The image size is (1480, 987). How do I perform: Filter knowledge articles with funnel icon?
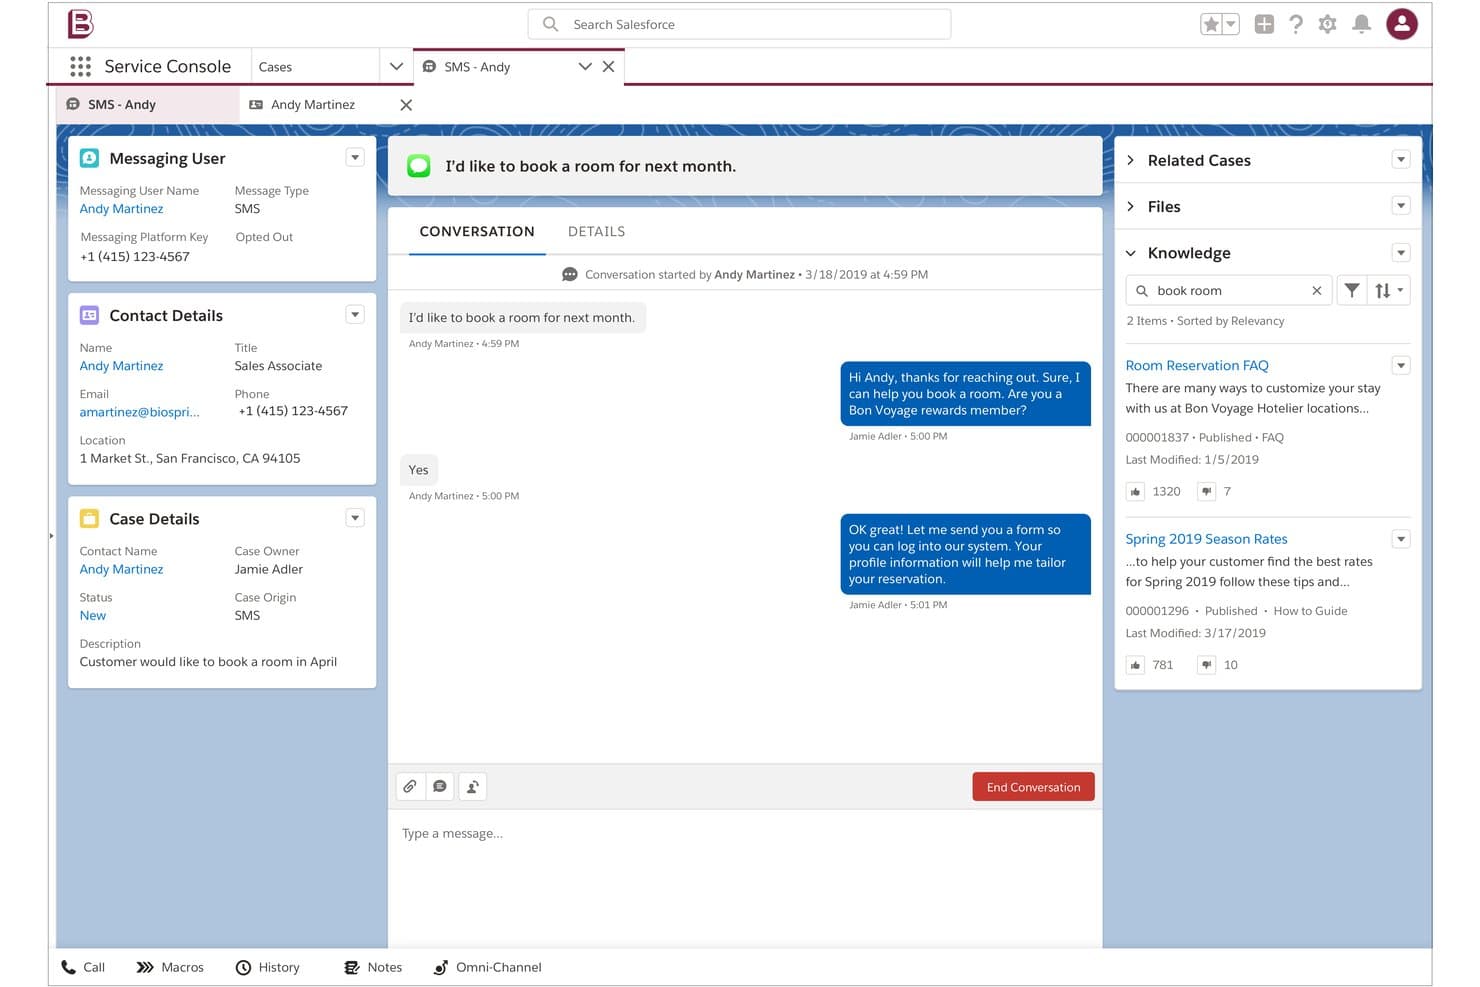point(1352,290)
